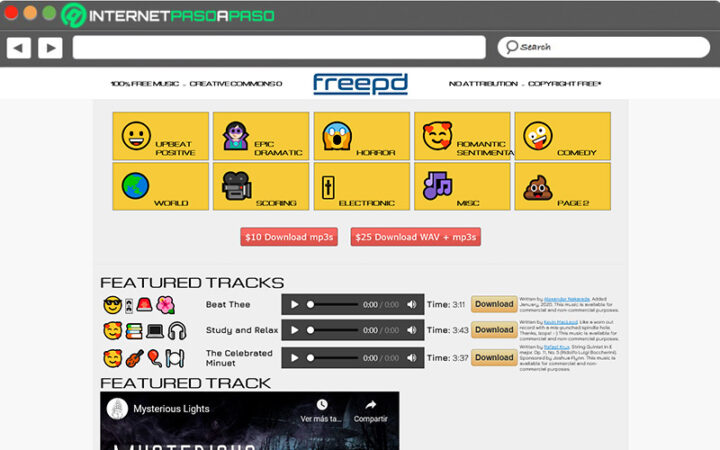Click the Study and Relax seek slider
The image size is (720, 450).
(332, 330)
